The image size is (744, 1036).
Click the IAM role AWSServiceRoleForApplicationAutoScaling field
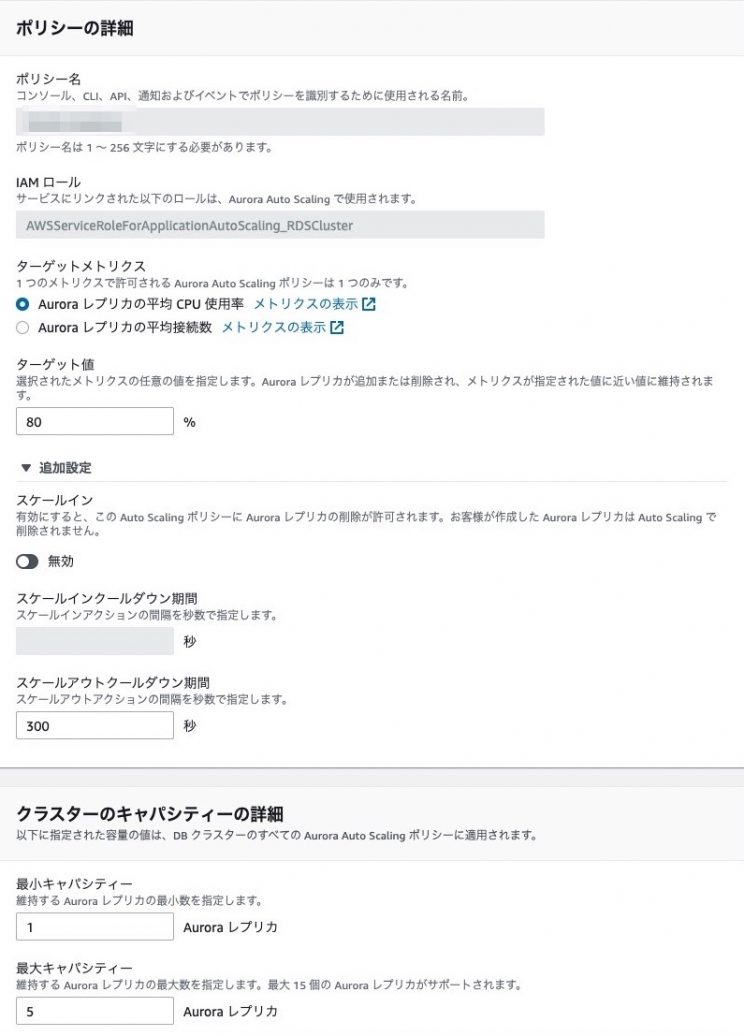[x=280, y=225]
